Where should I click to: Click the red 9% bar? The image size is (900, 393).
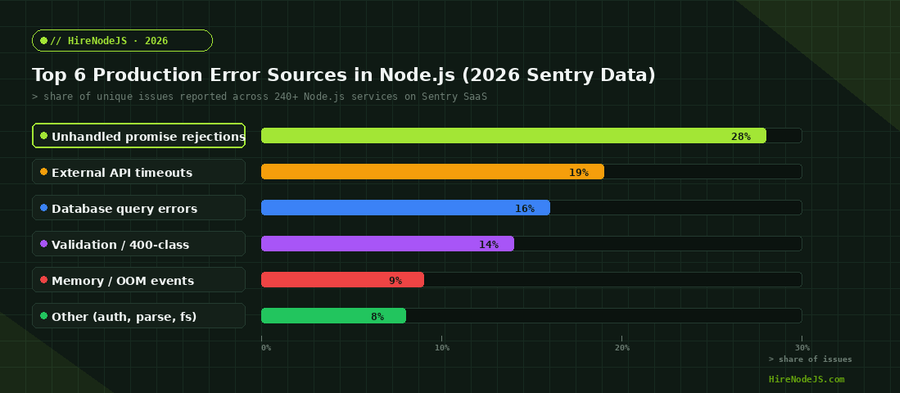(x=343, y=280)
